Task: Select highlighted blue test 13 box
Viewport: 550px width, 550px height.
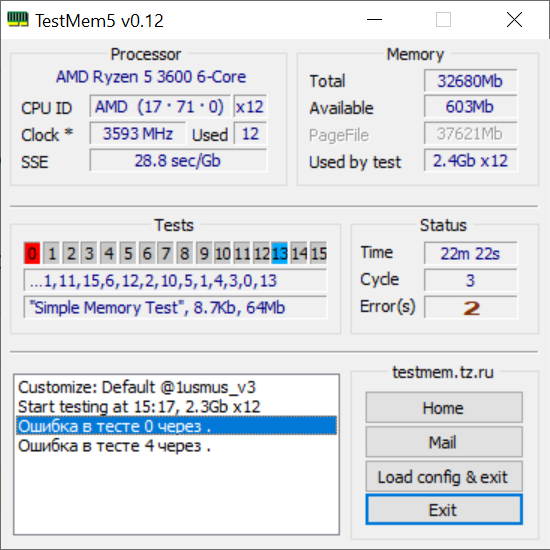Action: point(280,253)
